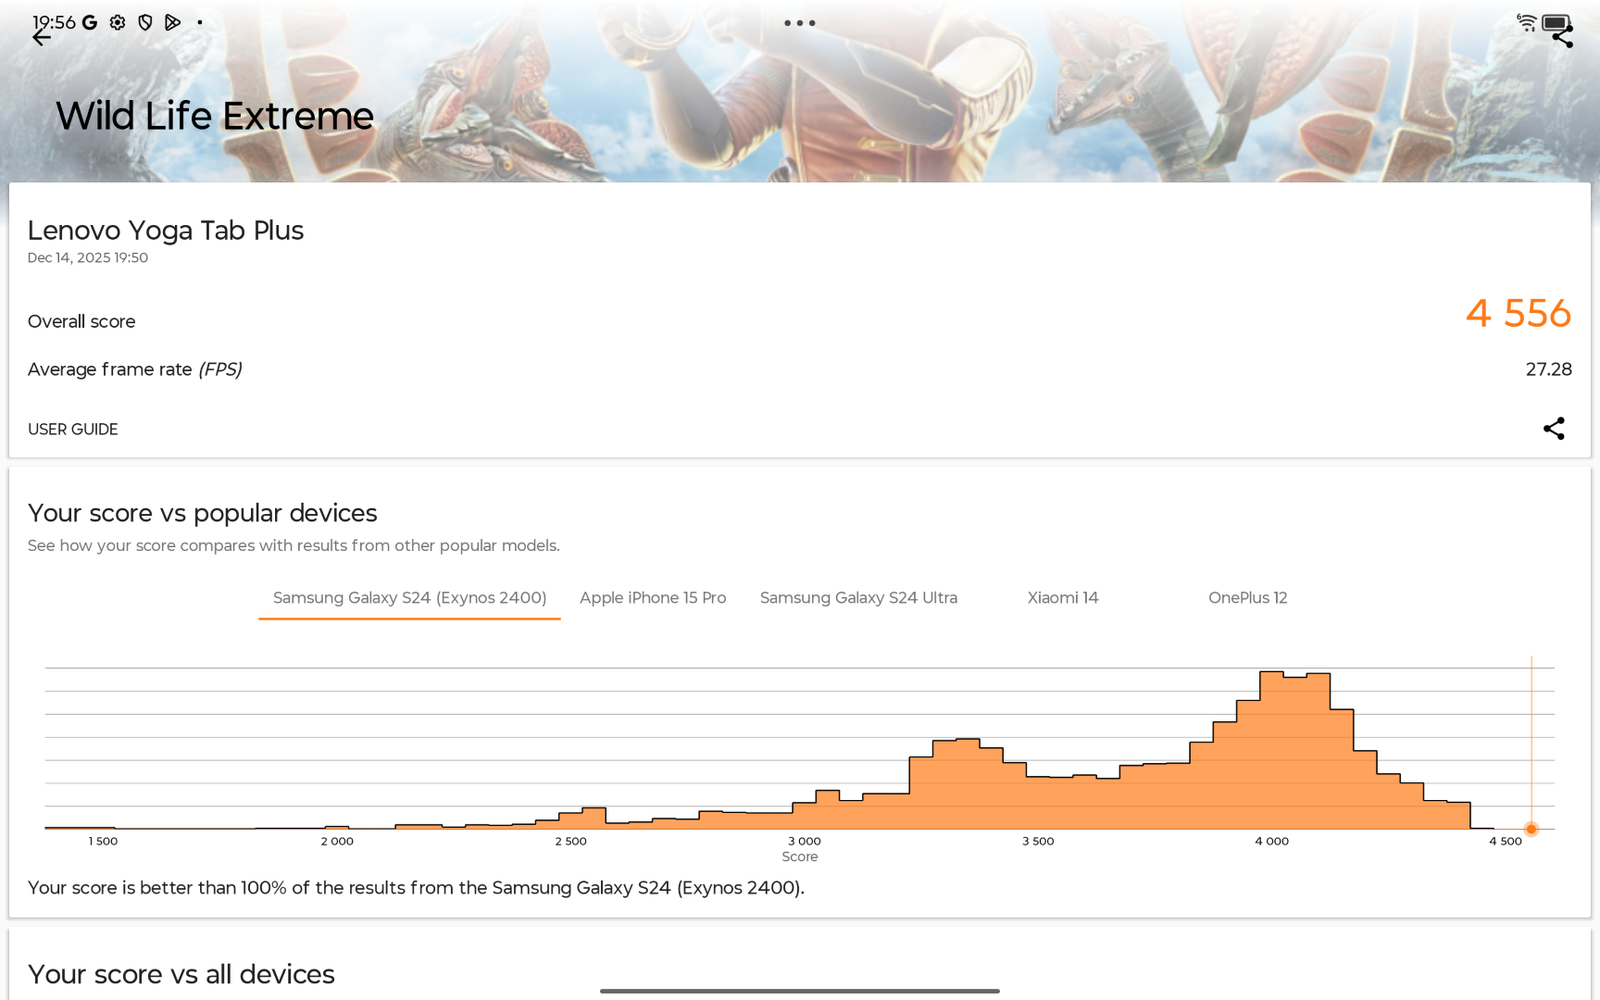Tap the shield icon in status bar
The height and width of the screenshot is (1000, 1600).
coord(145,22)
